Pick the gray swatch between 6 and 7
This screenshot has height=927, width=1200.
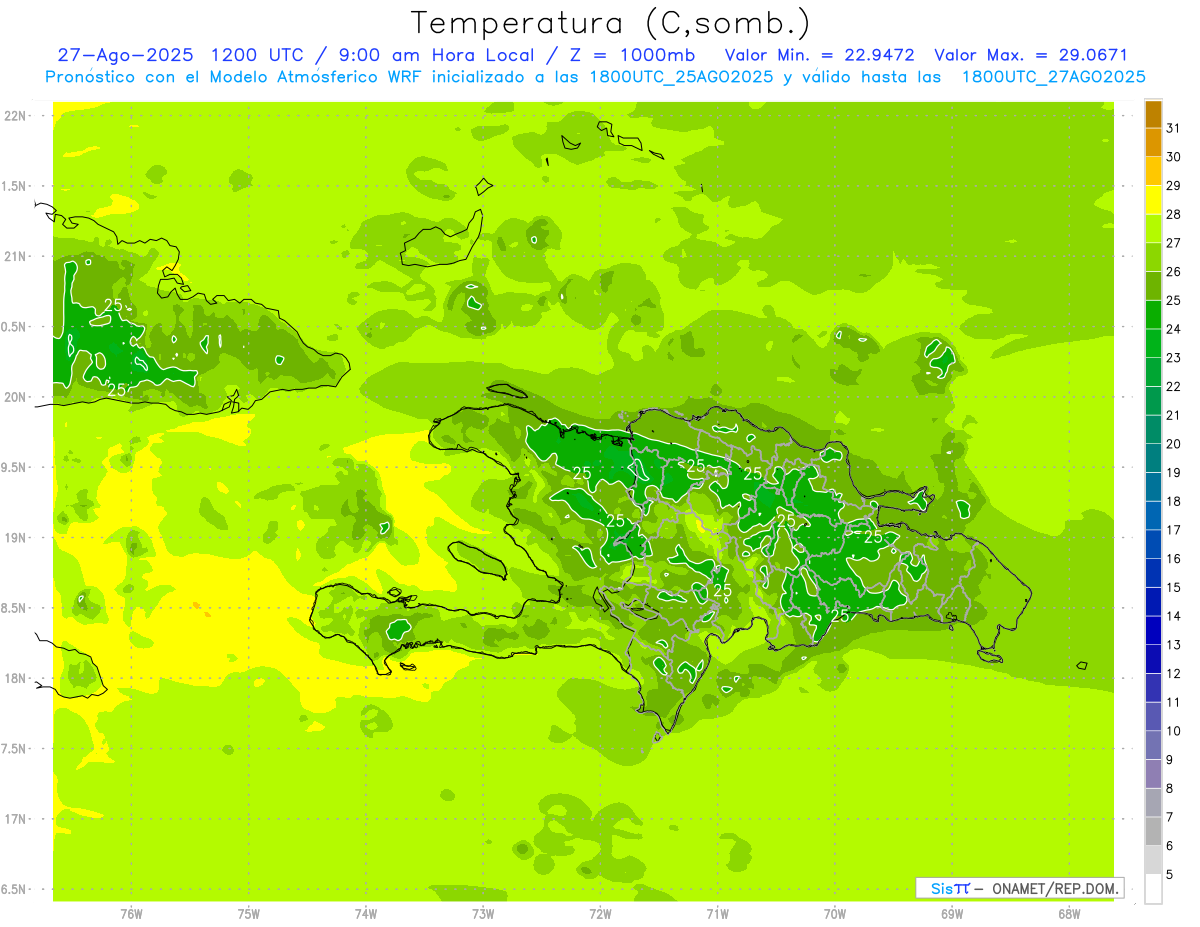coord(1153,832)
